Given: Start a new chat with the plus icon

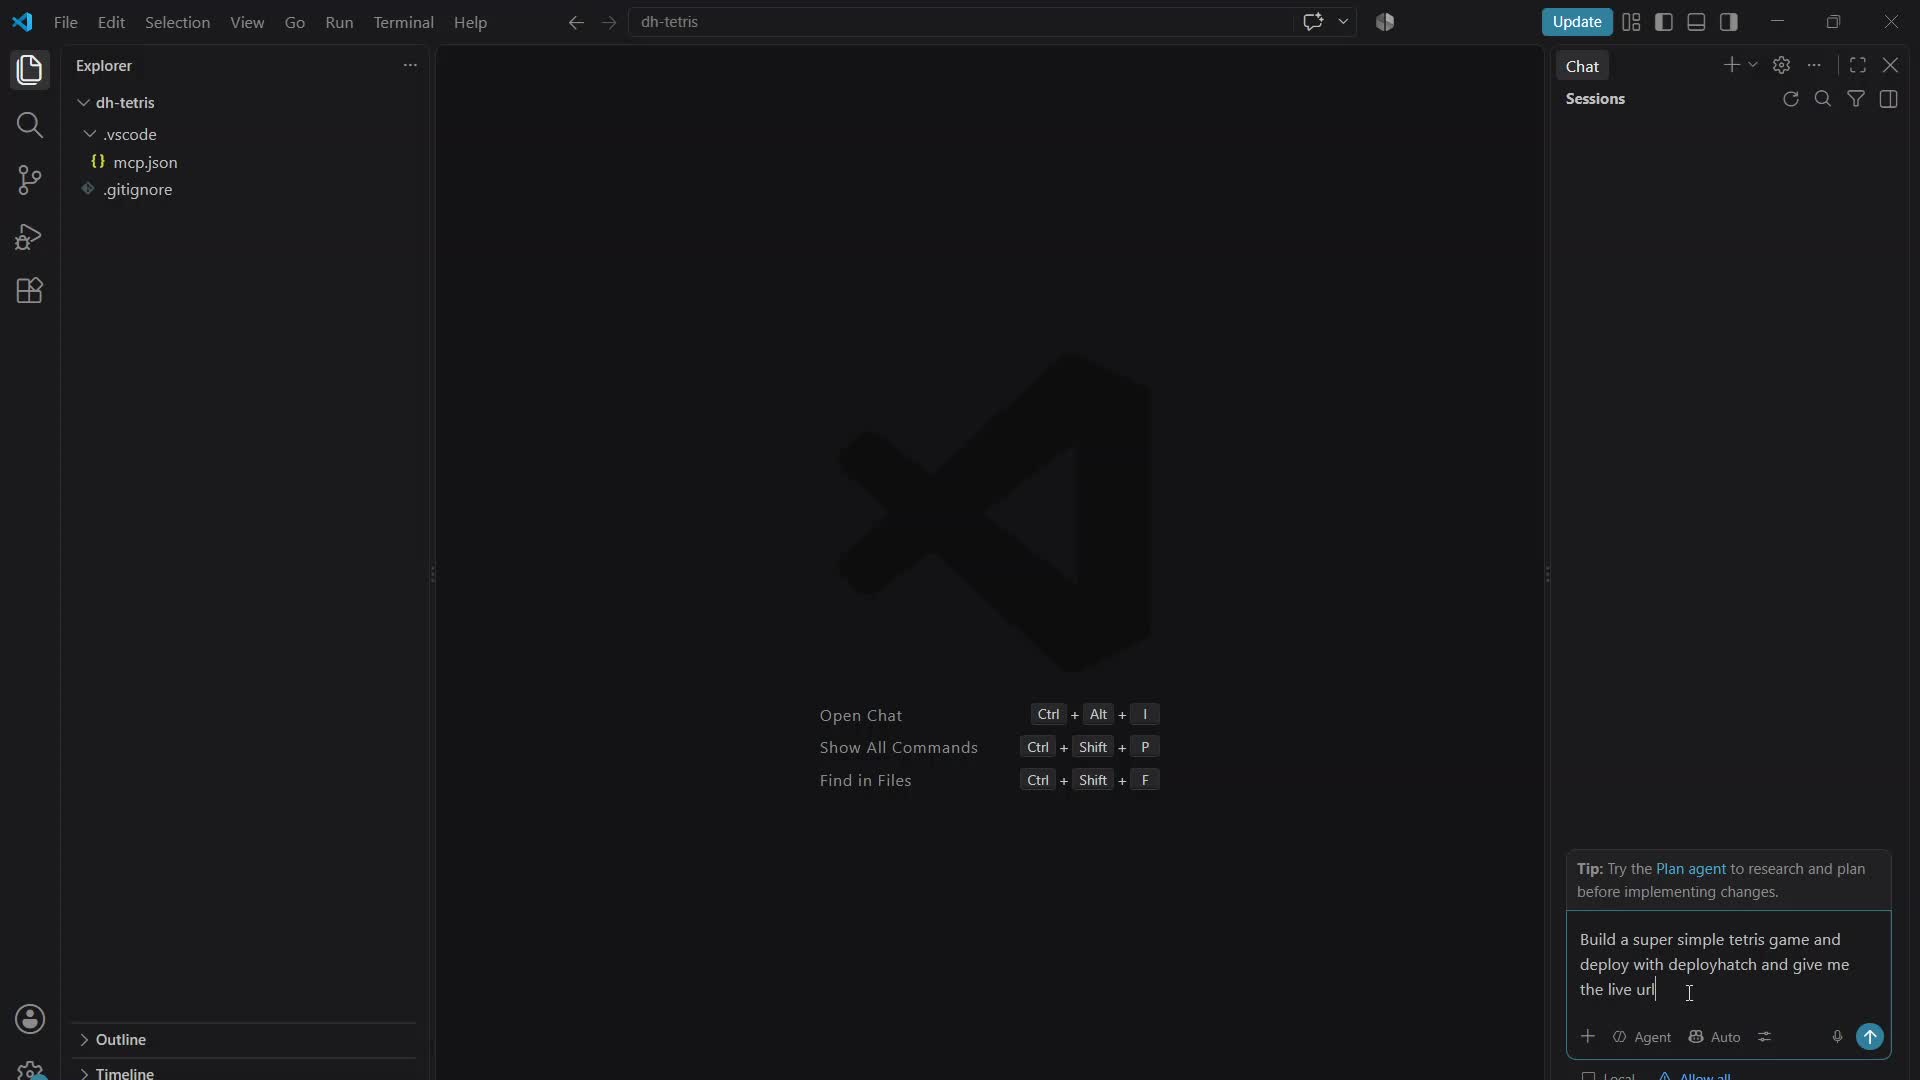Looking at the screenshot, I should coord(1732,65).
